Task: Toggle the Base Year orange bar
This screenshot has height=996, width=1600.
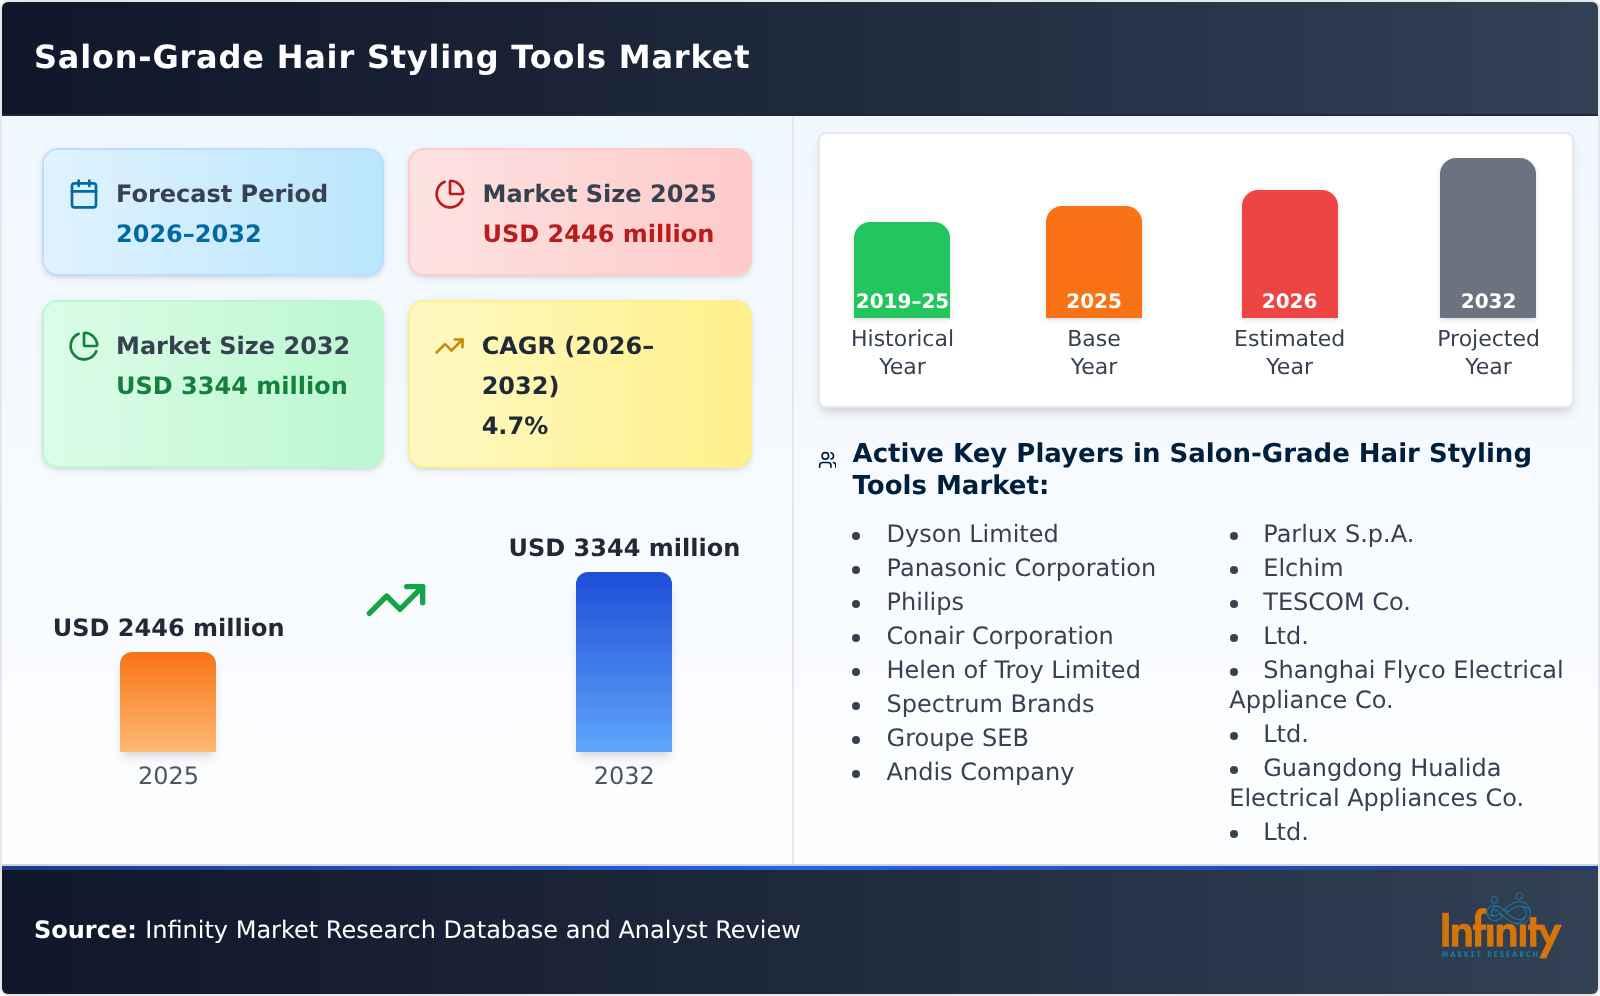Action: [1093, 260]
